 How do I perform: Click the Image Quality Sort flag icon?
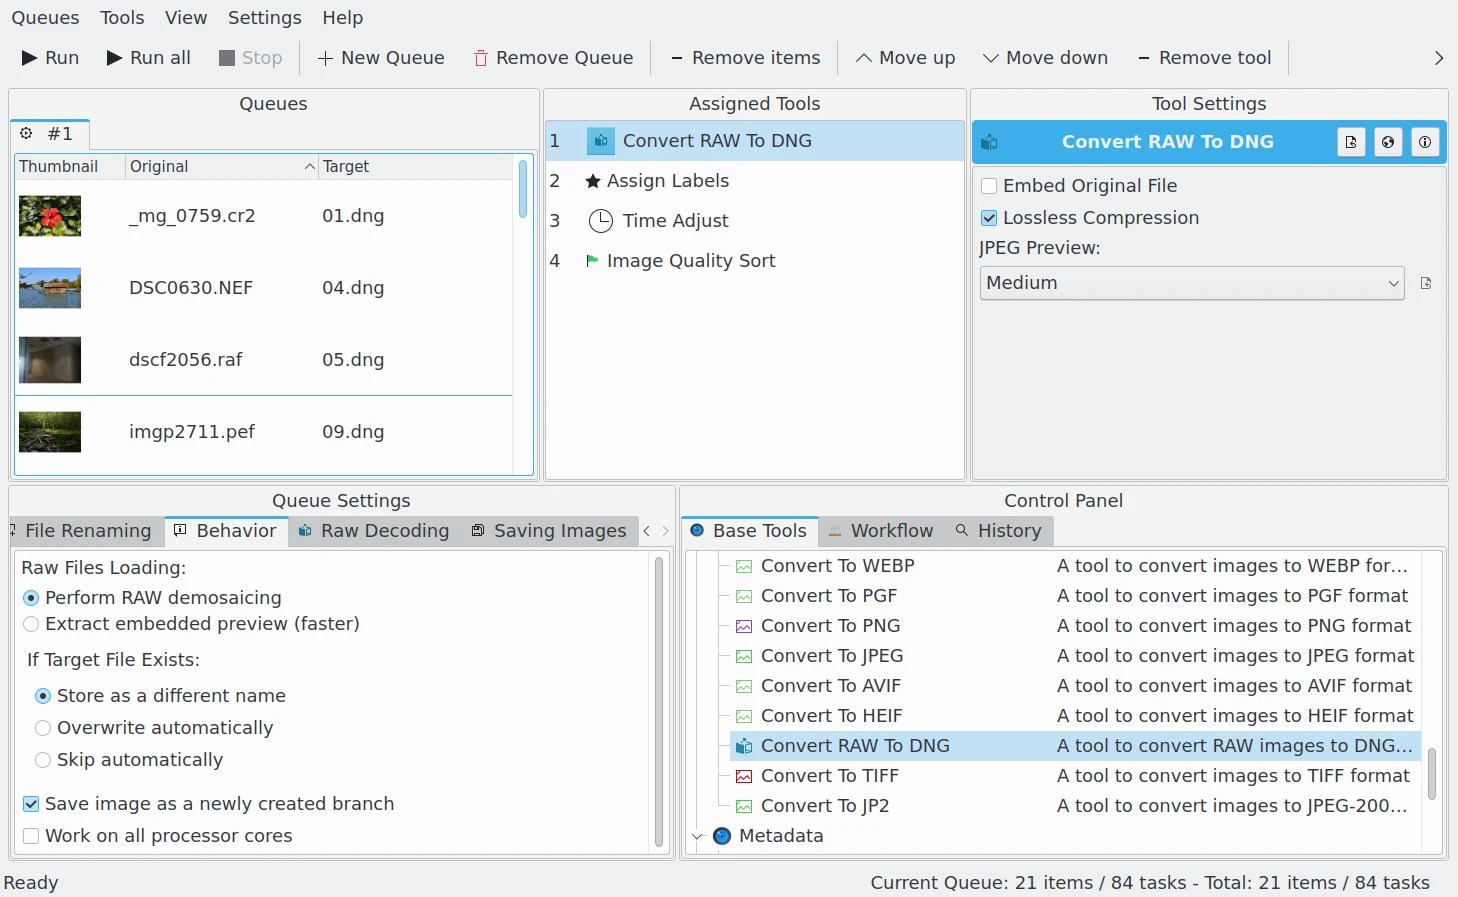[x=592, y=261]
